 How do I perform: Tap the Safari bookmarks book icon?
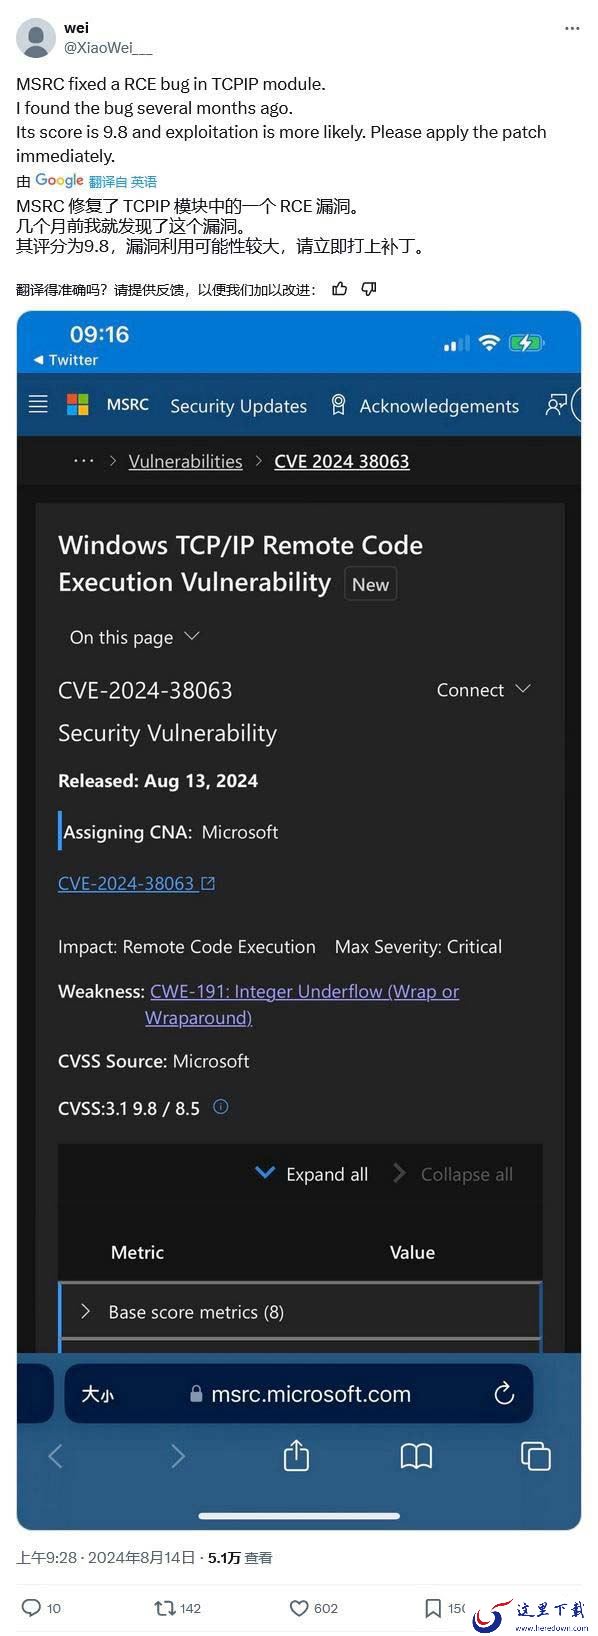click(x=416, y=1456)
